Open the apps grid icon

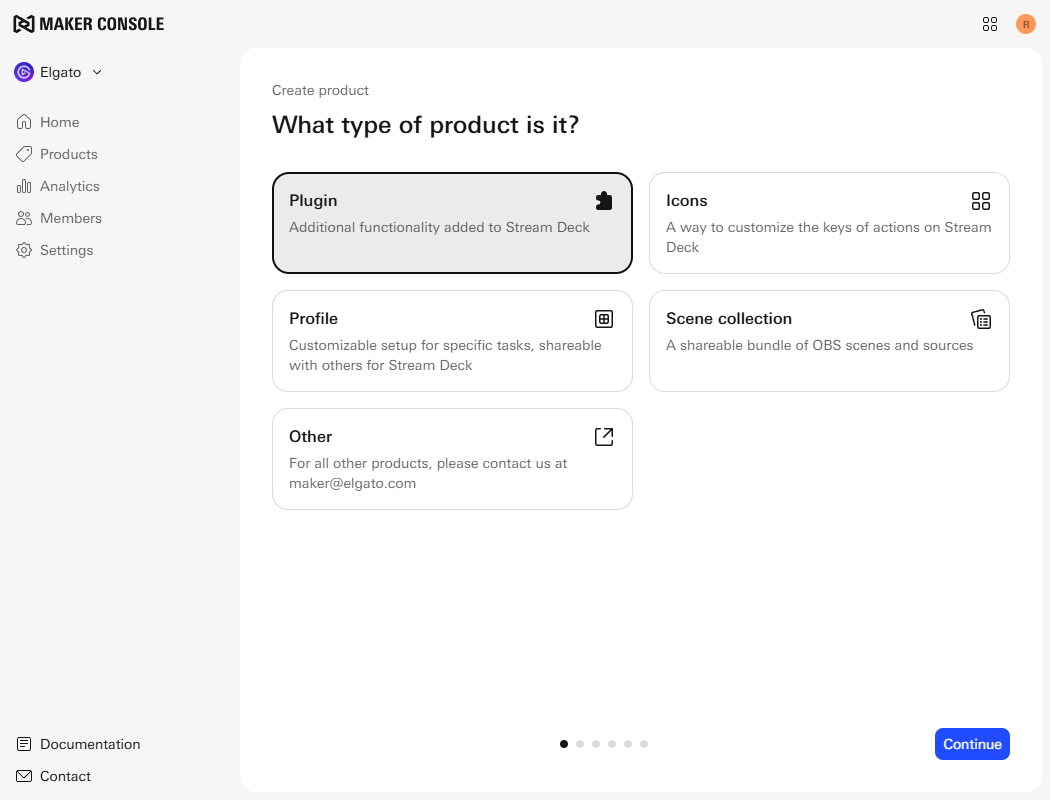click(x=990, y=24)
